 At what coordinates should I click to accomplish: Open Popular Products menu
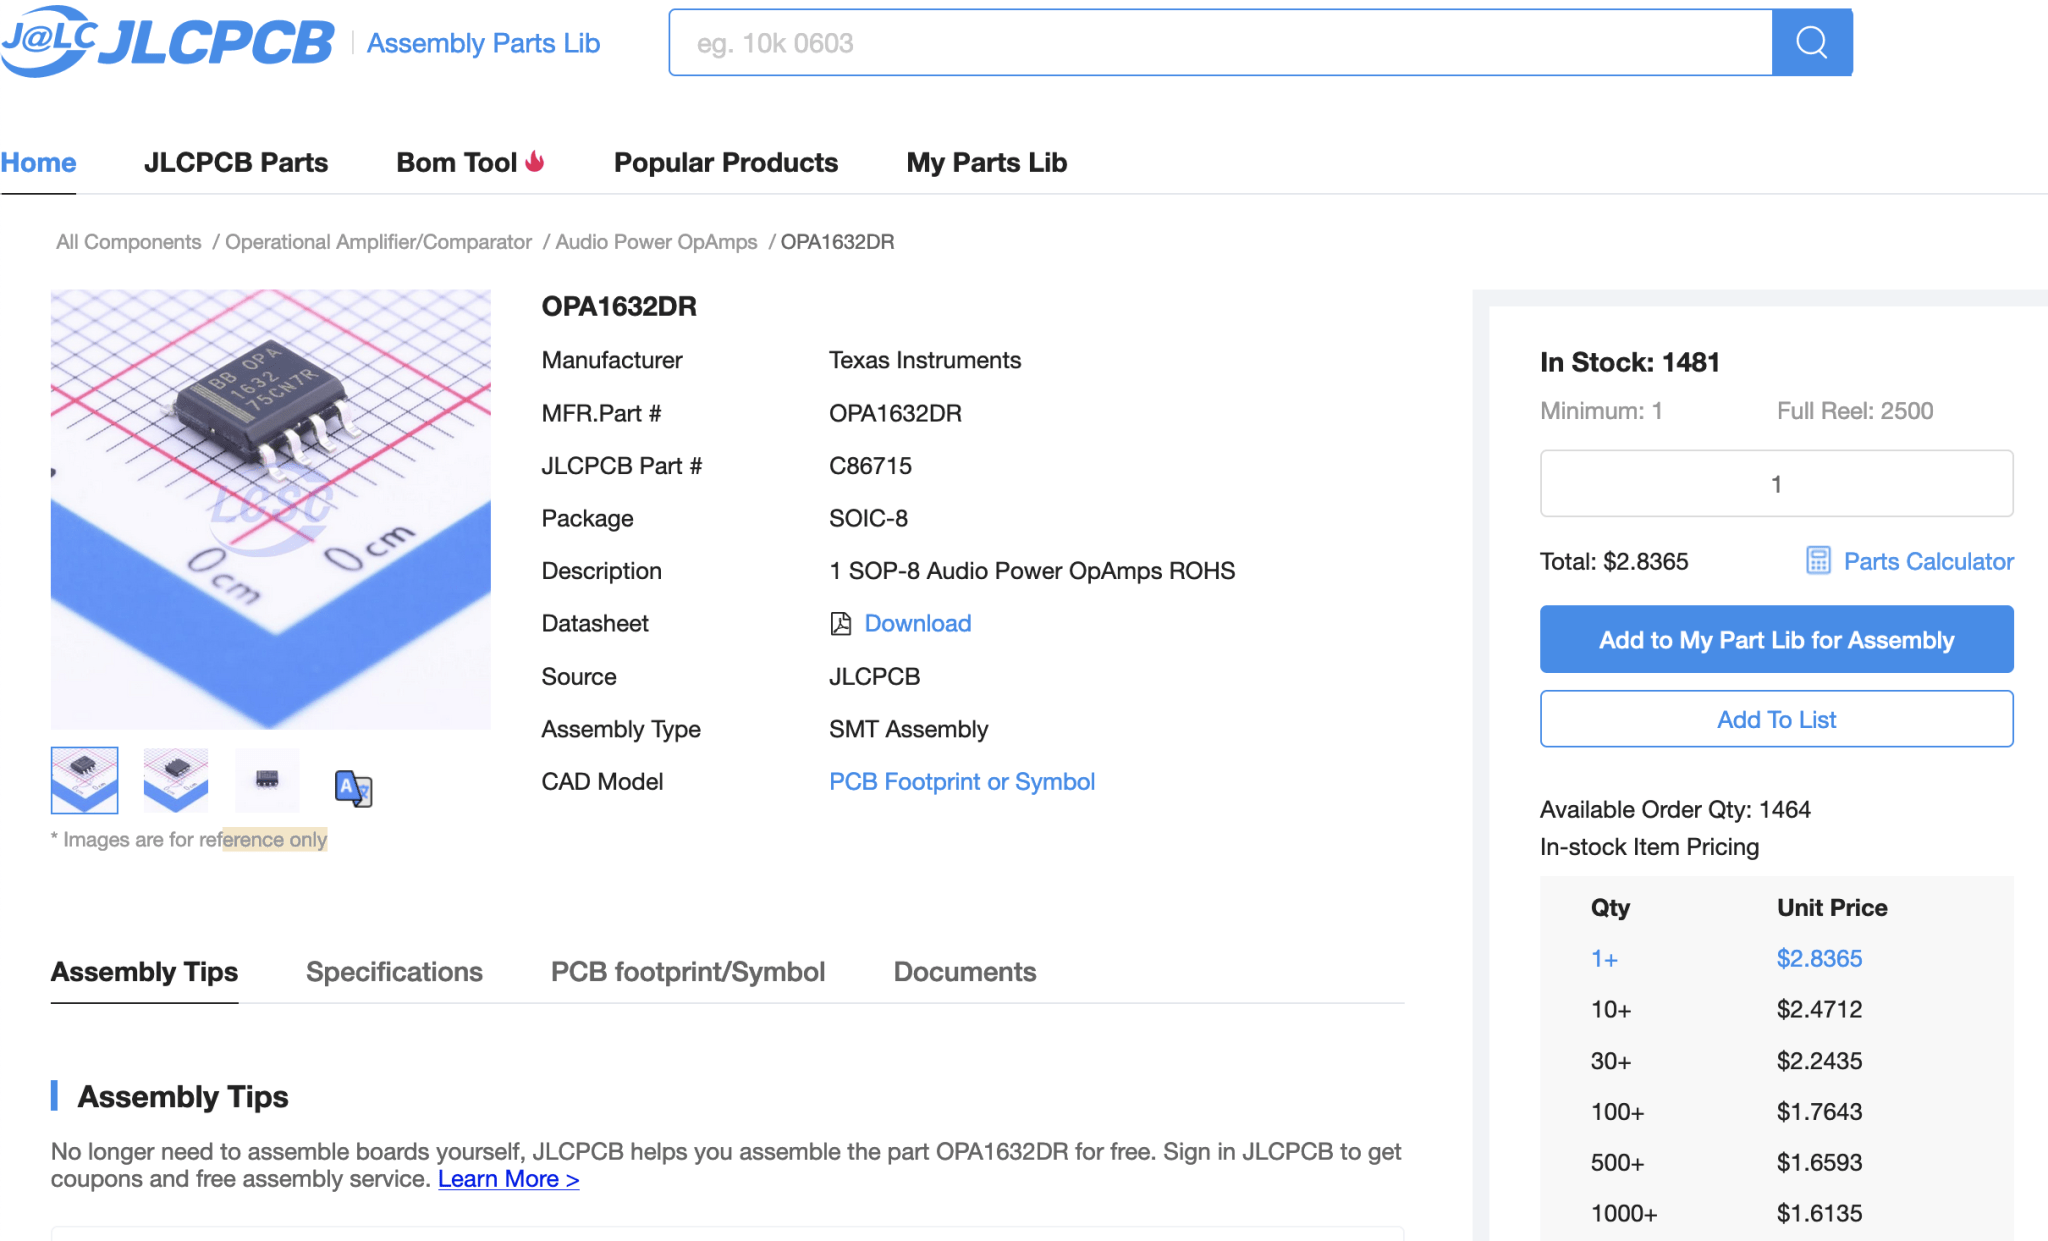tap(726, 162)
